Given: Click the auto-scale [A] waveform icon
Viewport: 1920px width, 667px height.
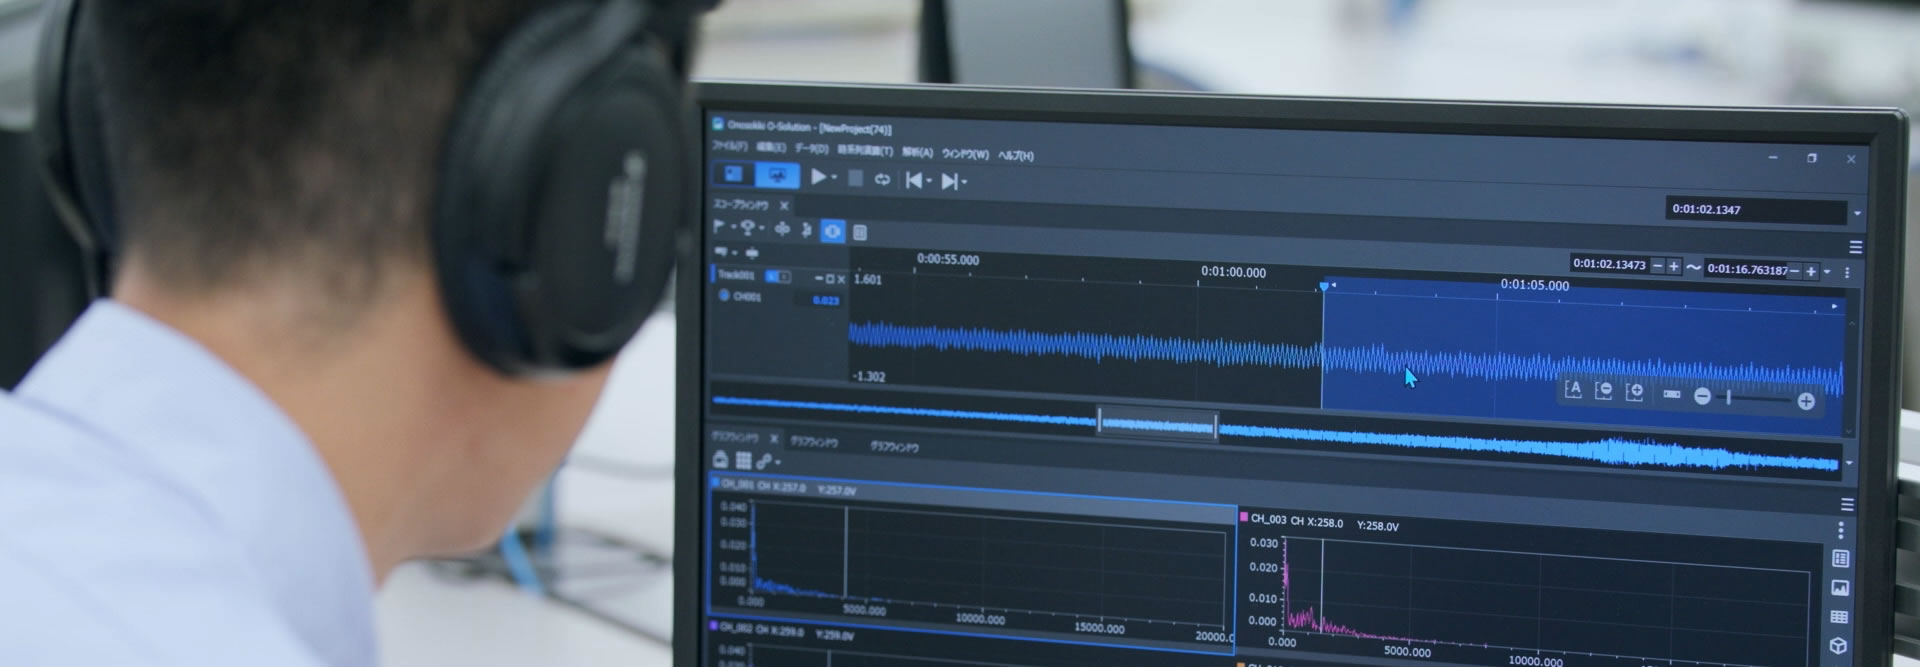Looking at the screenshot, I should [1573, 389].
